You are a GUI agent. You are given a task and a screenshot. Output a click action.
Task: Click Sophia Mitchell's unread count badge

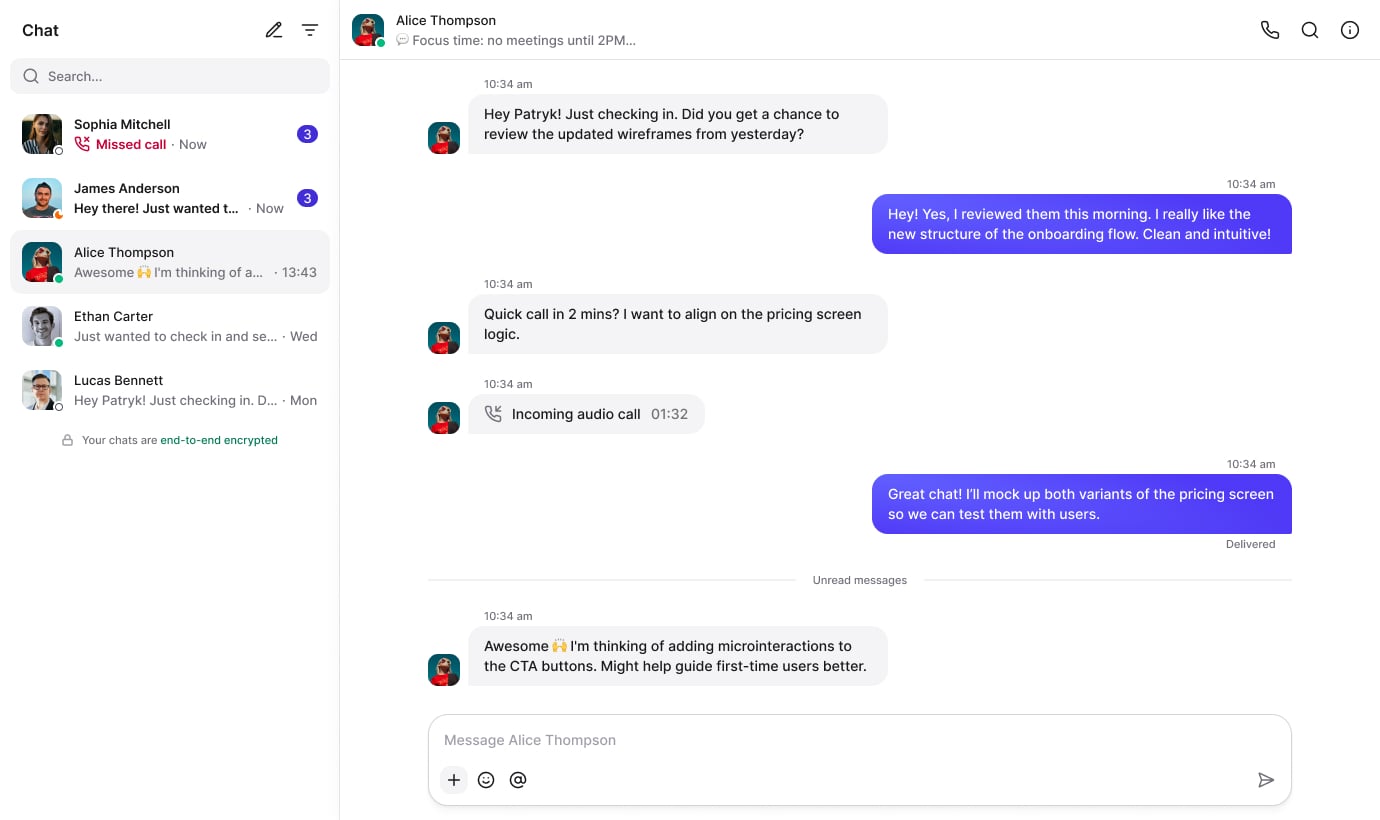coord(308,134)
